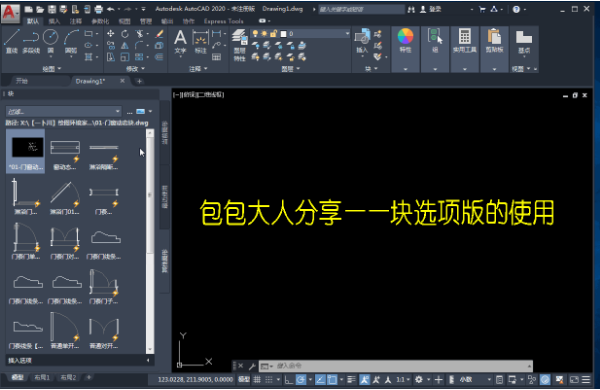Select the Line (直线) drawing tool

(11, 41)
